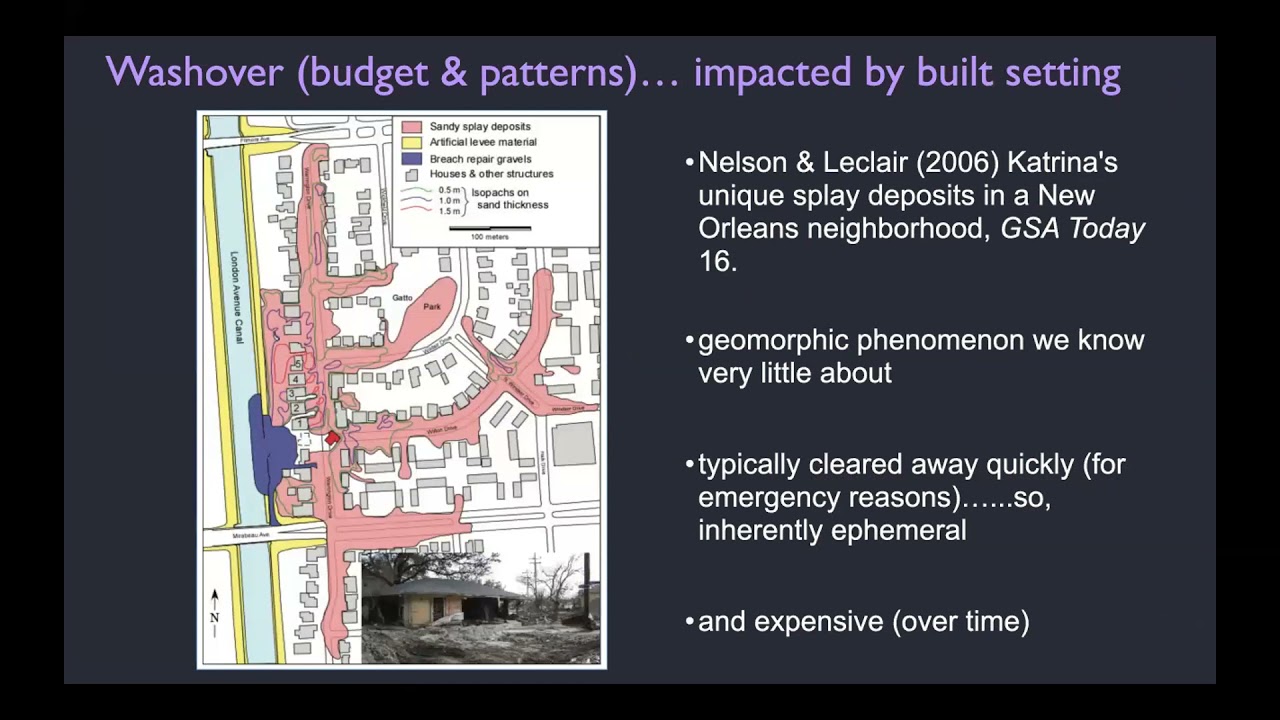This screenshot has width=1280, height=720.
Task: Click the red breach marker on map
Action: click(332, 438)
